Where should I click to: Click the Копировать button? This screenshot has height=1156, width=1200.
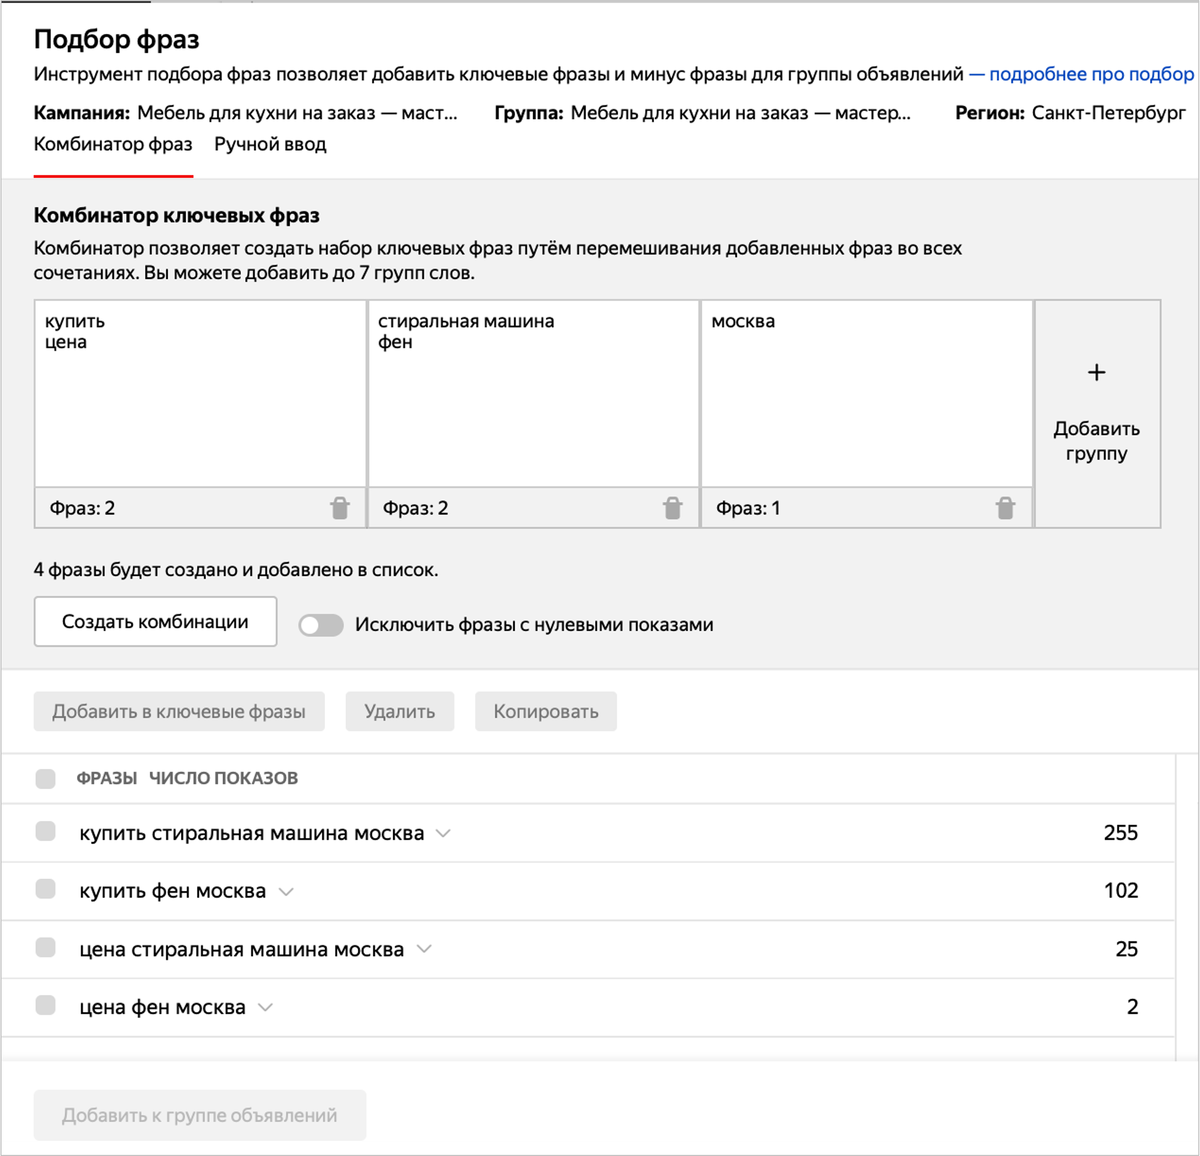click(x=546, y=712)
